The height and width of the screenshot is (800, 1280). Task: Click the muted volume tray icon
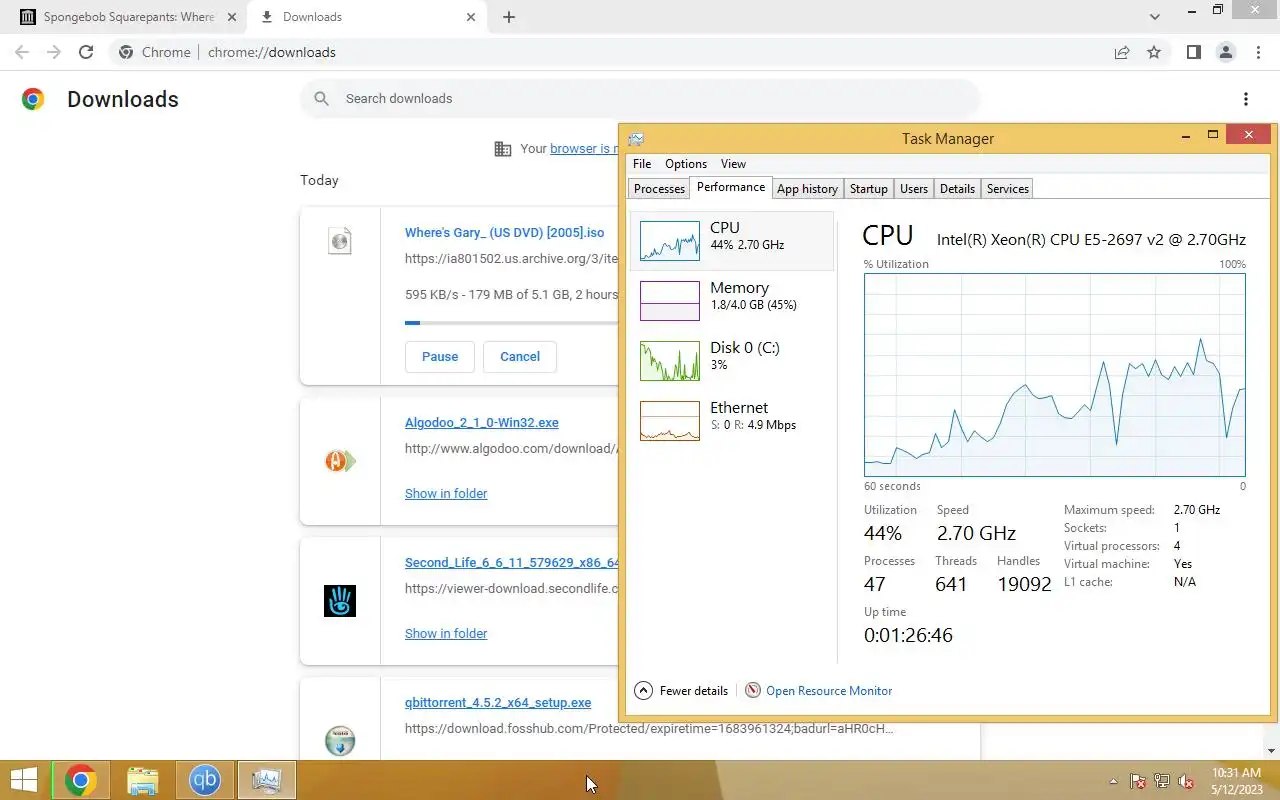(1186, 781)
